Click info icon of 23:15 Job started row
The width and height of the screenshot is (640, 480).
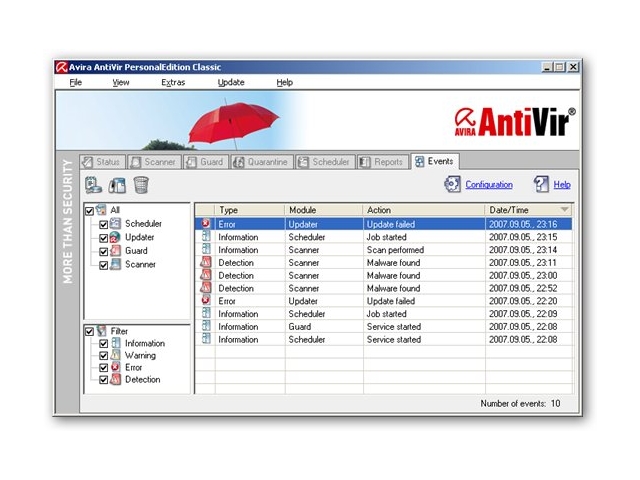tap(206, 236)
